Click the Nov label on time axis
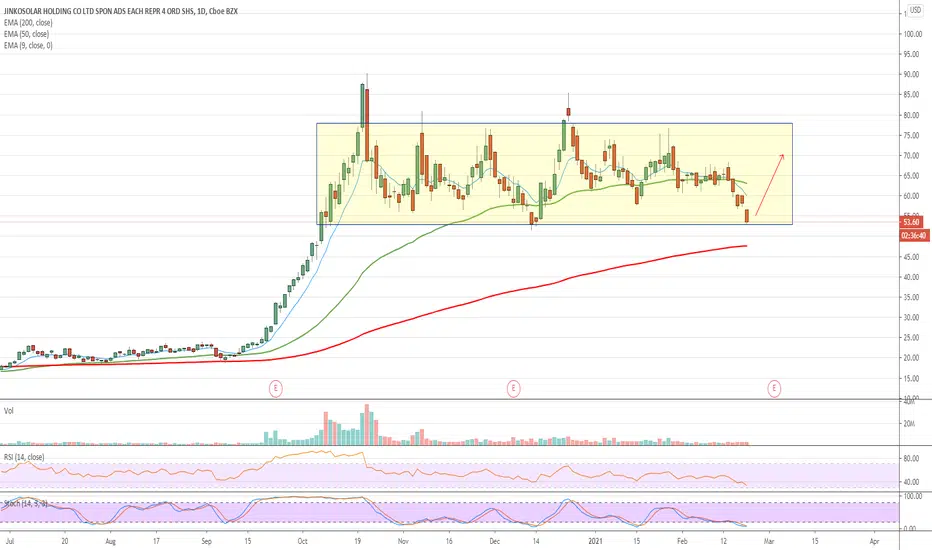The image size is (932, 550). tap(403, 542)
